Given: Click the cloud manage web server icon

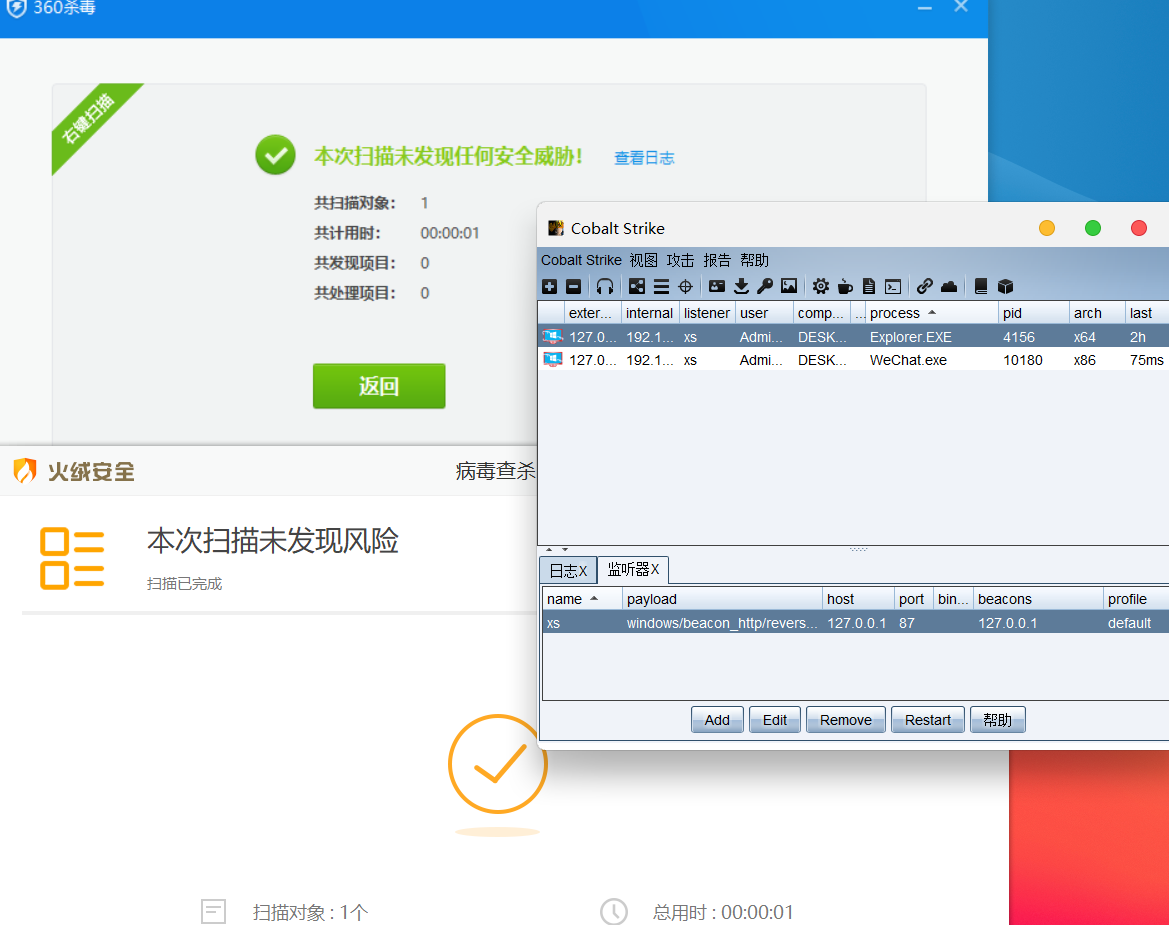Looking at the screenshot, I should point(949,286).
